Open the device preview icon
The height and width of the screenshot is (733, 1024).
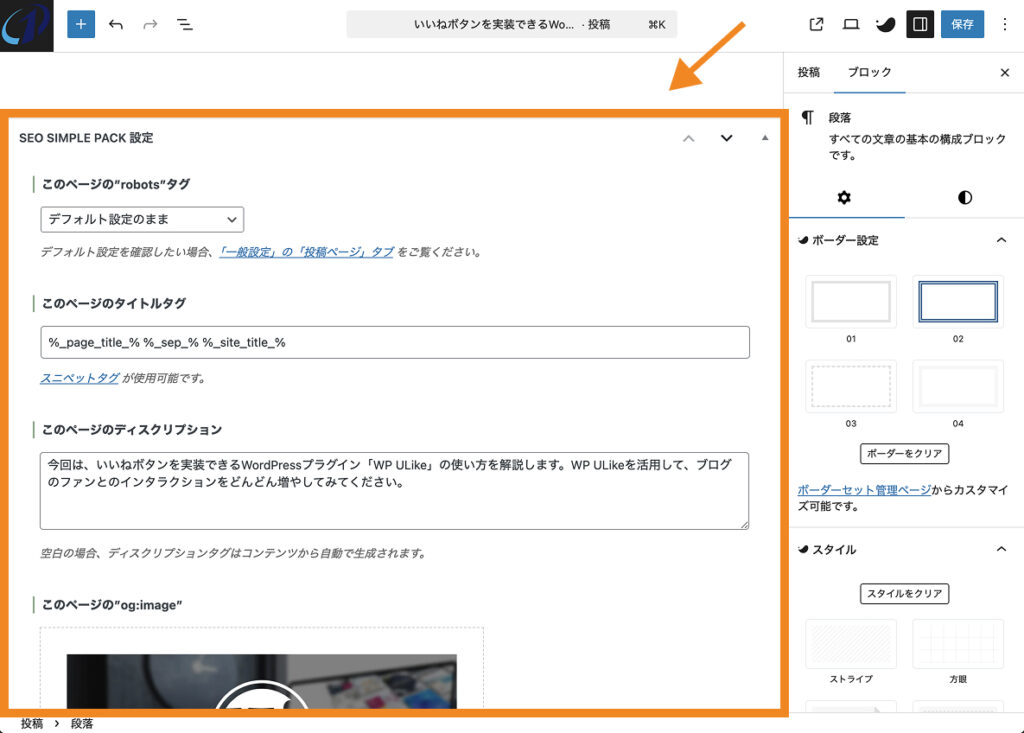tap(851, 24)
